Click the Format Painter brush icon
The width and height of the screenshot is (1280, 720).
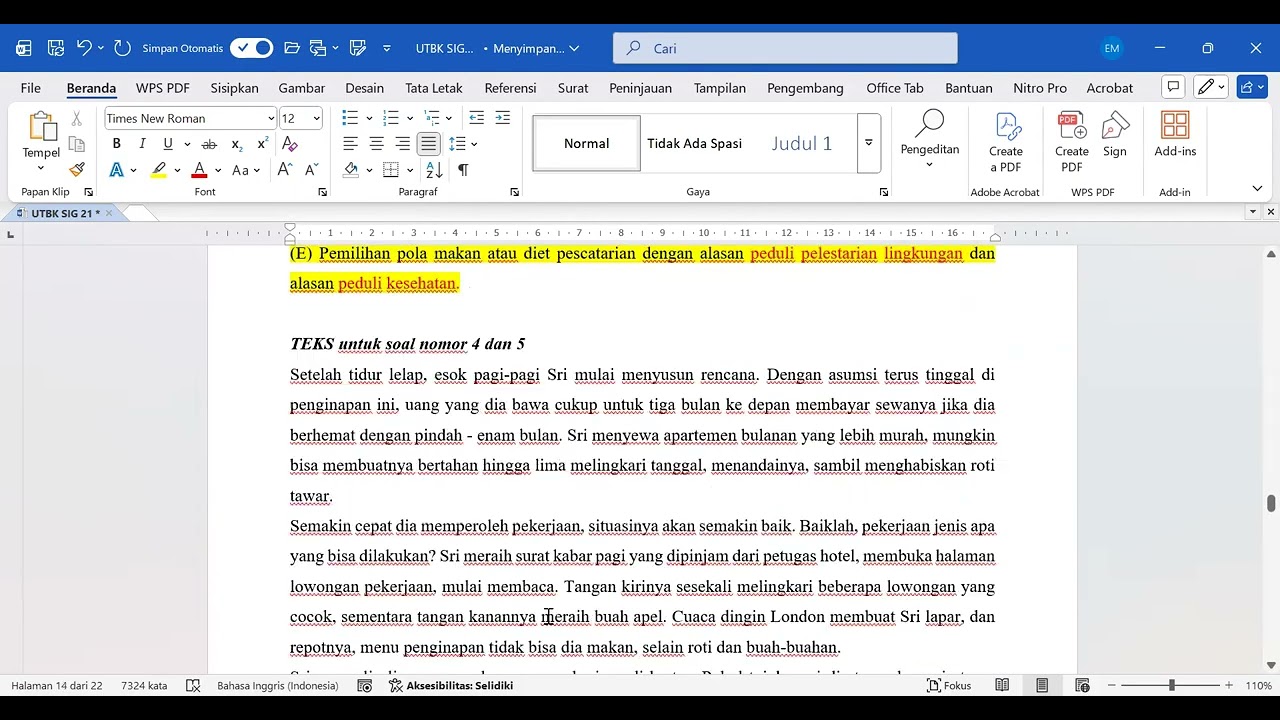[77, 170]
